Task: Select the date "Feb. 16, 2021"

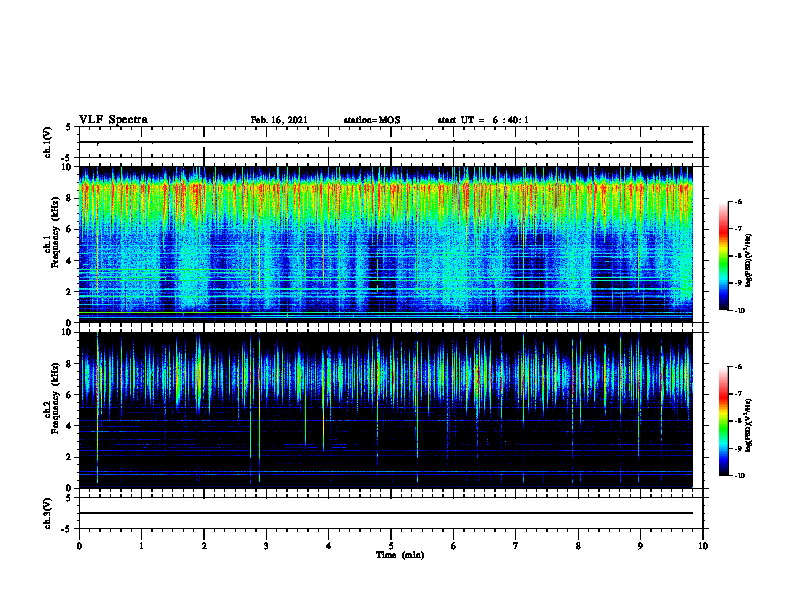Action: tap(279, 120)
